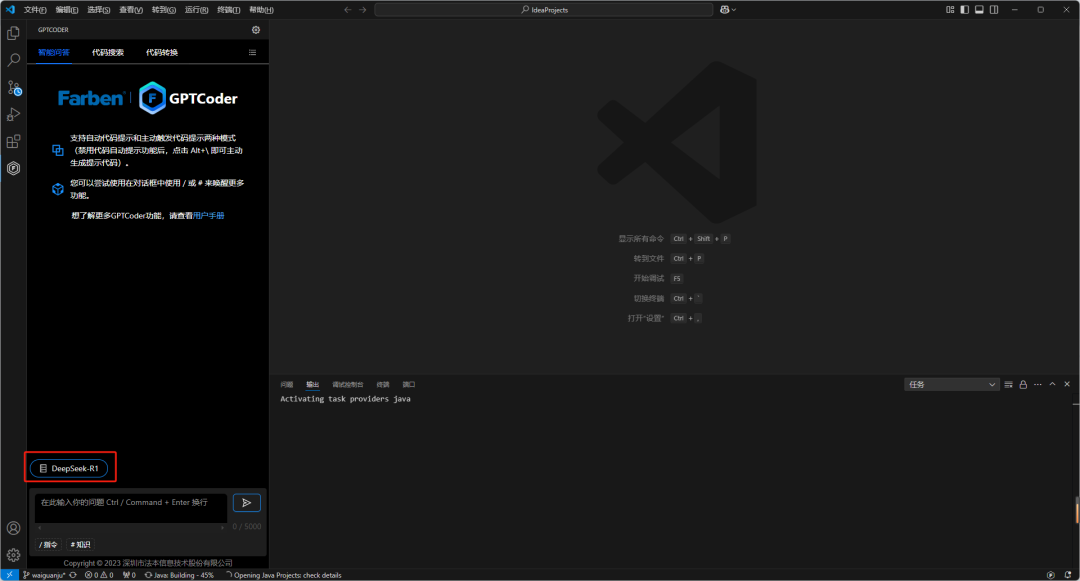
Task: Open the Explorer view in activity bar
Action: [14, 33]
